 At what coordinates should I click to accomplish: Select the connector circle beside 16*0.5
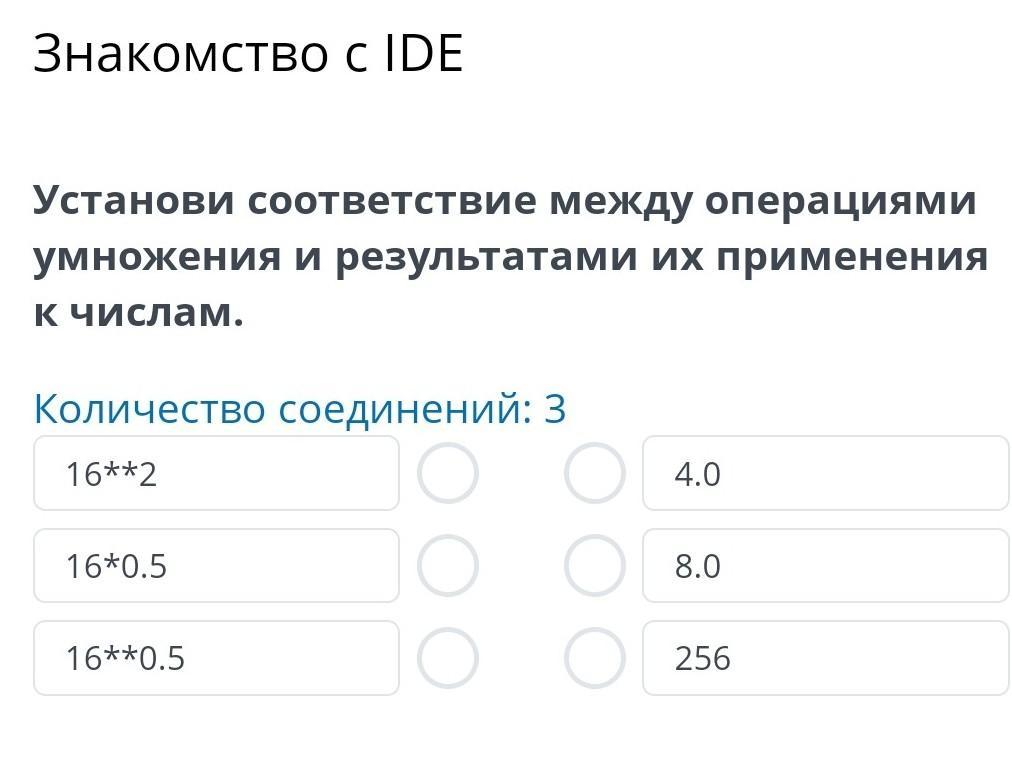pos(448,566)
